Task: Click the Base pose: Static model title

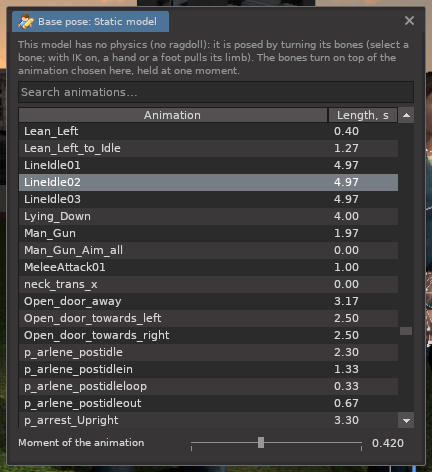Action: pos(97,22)
